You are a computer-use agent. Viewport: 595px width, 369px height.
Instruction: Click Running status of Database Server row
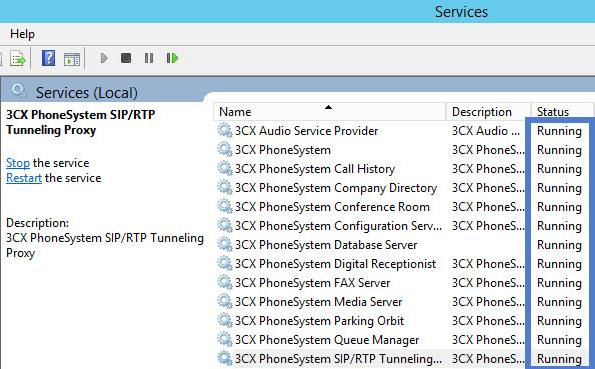tap(559, 245)
